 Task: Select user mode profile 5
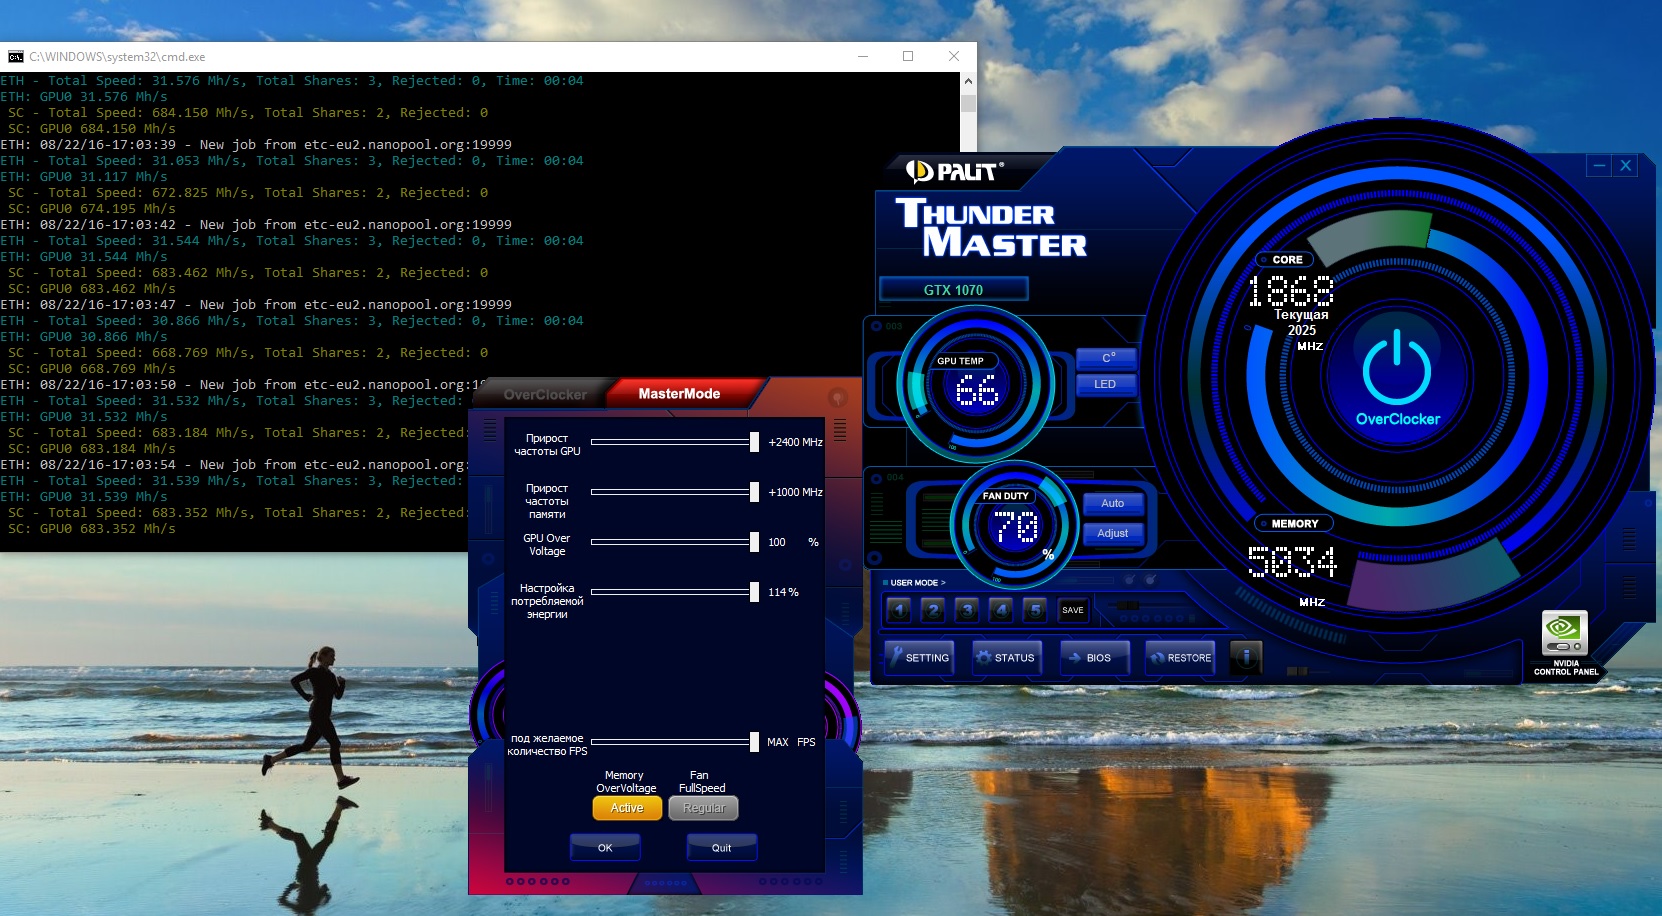[1035, 609]
